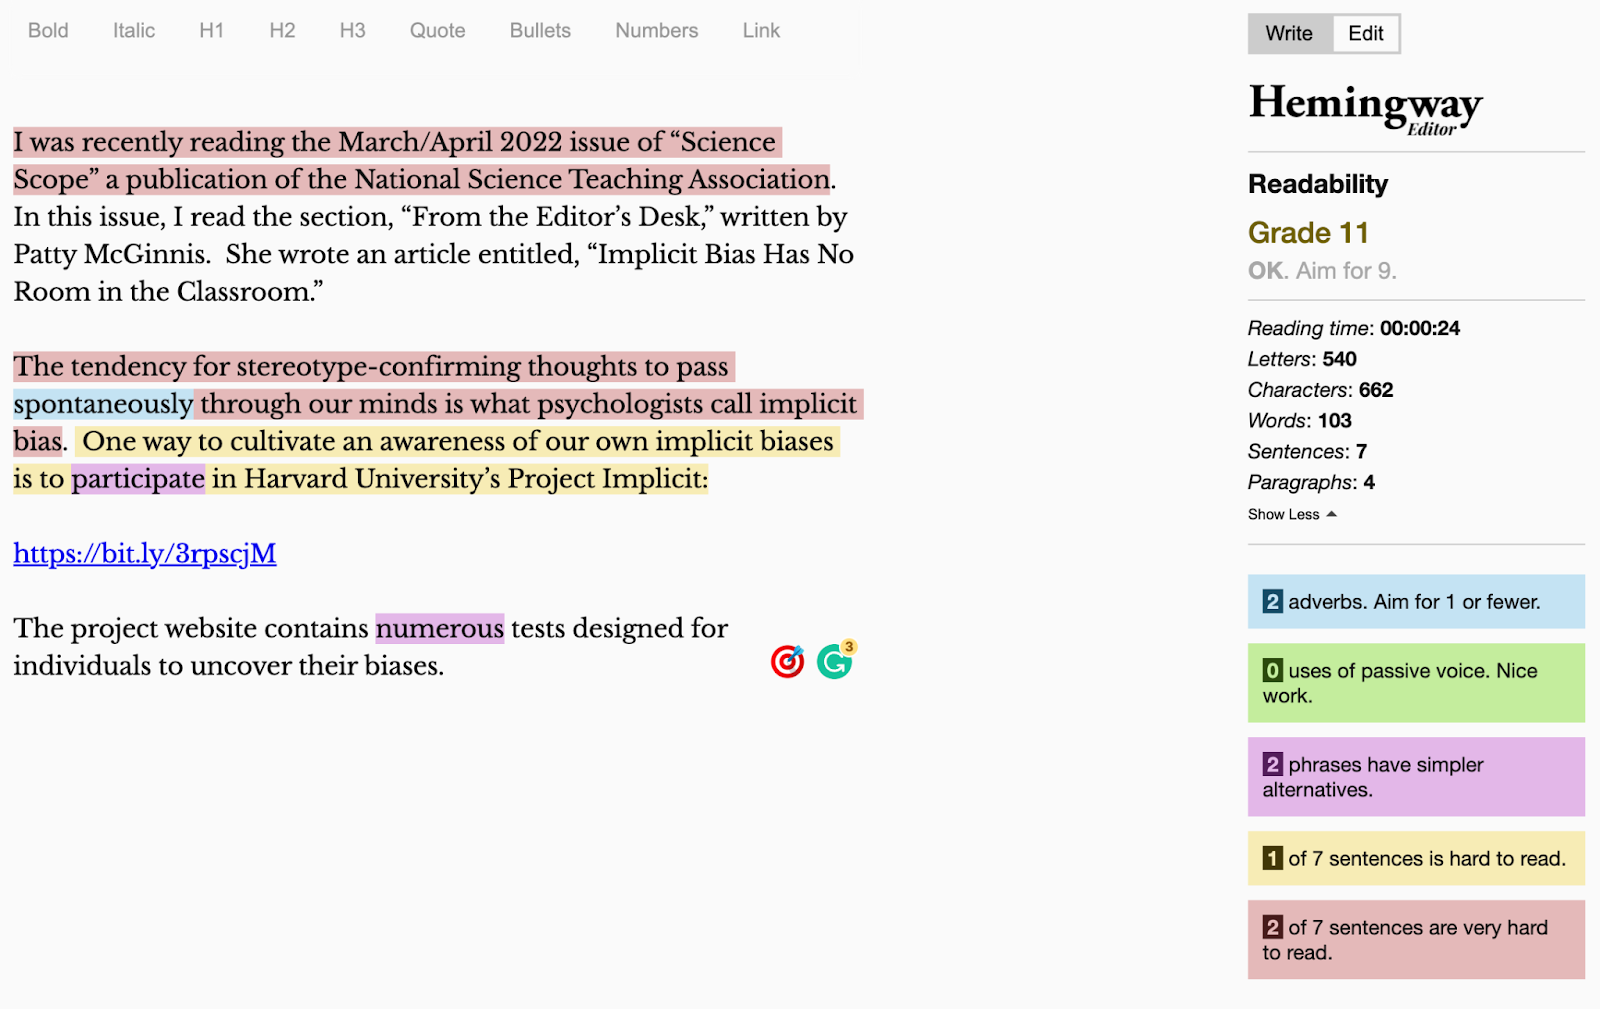This screenshot has height=1009, width=1600.
Task: Click the "Paragraphs: 4" stat
Action: tap(1311, 483)
